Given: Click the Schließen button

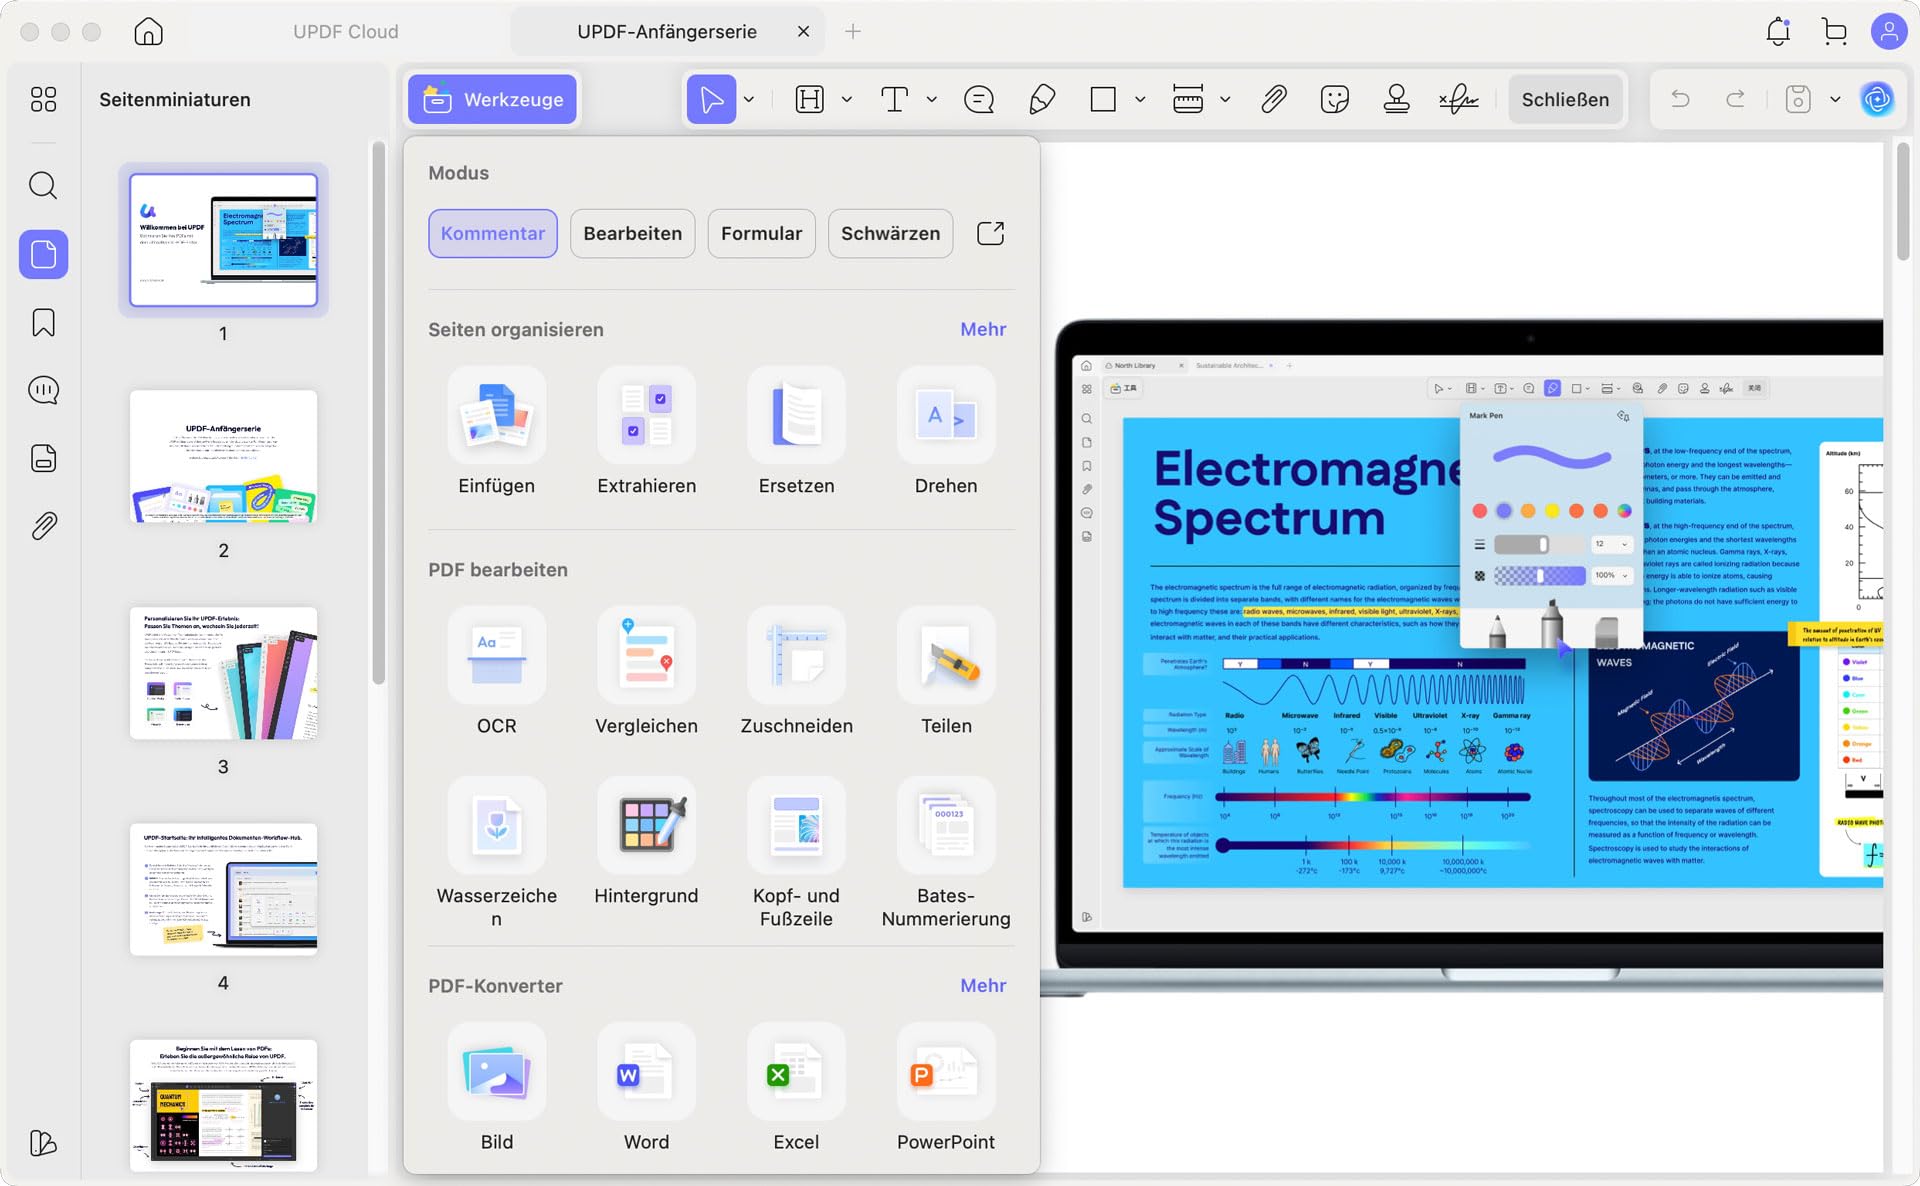Looking at the screenshot, I should coord(1565,99).
